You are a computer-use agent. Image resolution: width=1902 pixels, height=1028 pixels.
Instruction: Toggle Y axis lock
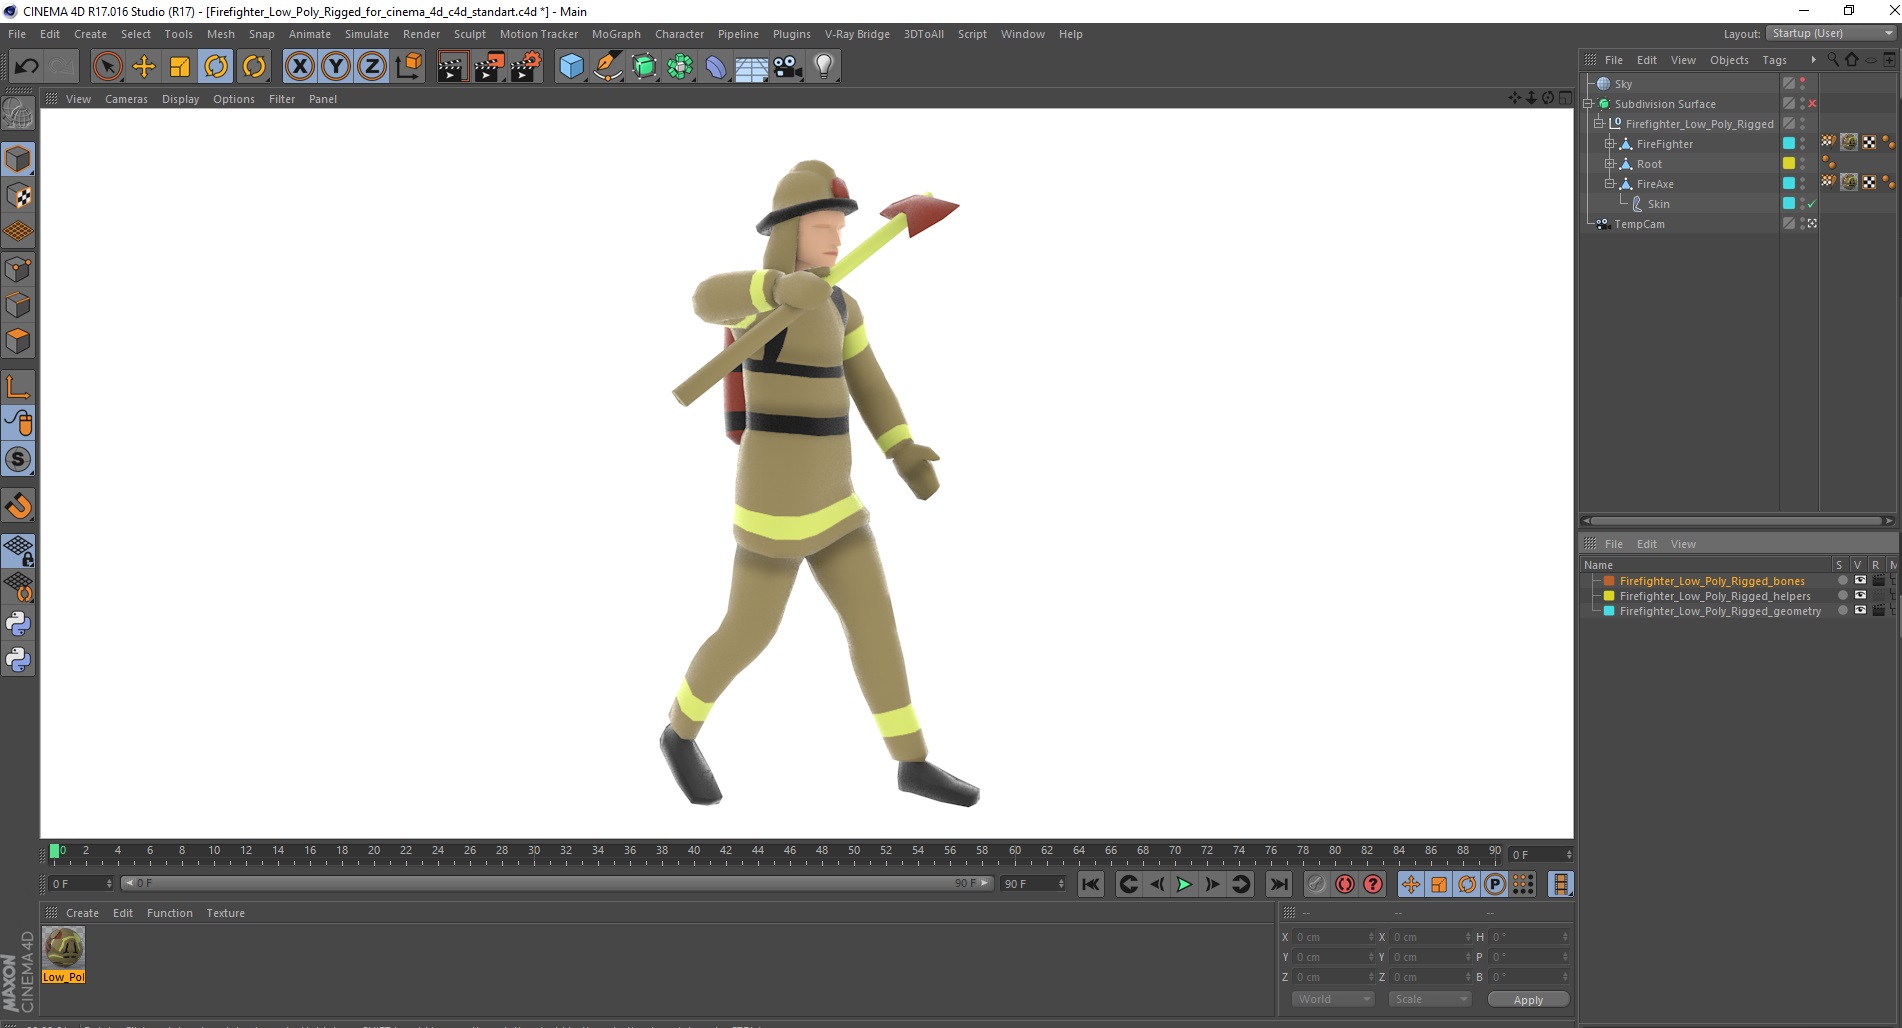[x=336, y=67]
